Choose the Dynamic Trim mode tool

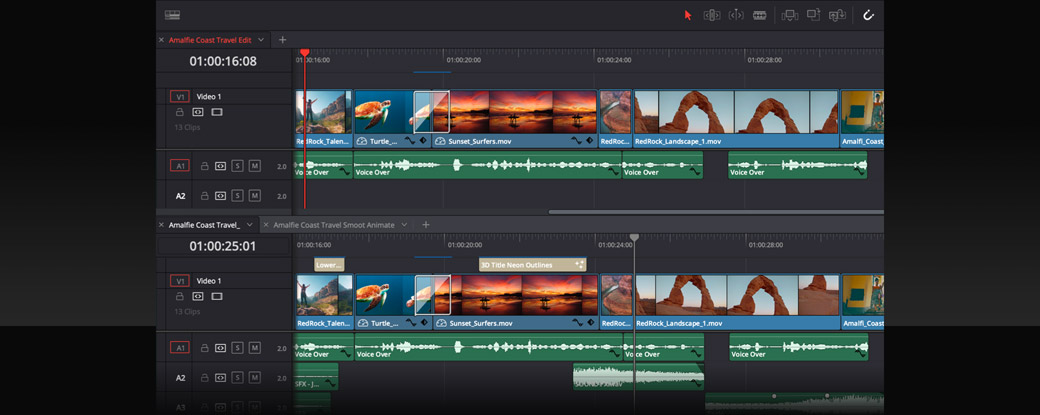(736, 15)
